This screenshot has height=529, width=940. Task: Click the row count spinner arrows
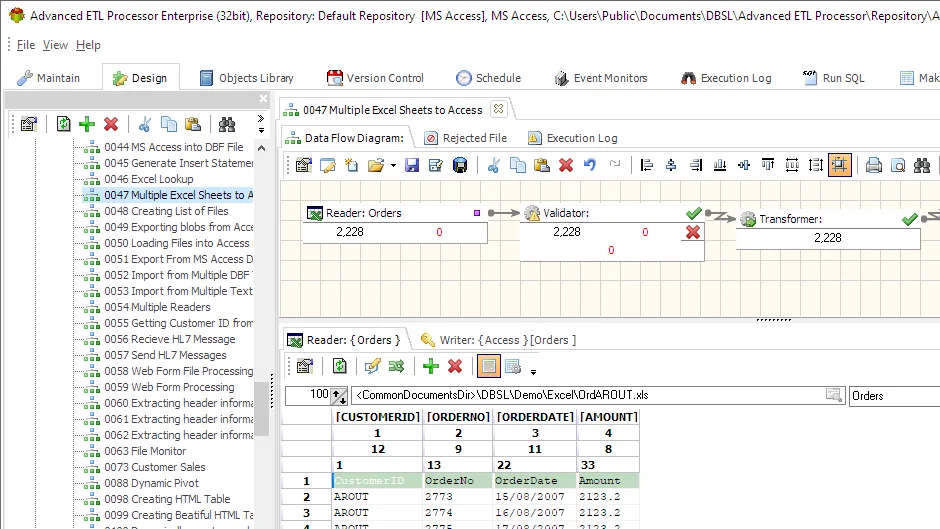coord(339,396)
